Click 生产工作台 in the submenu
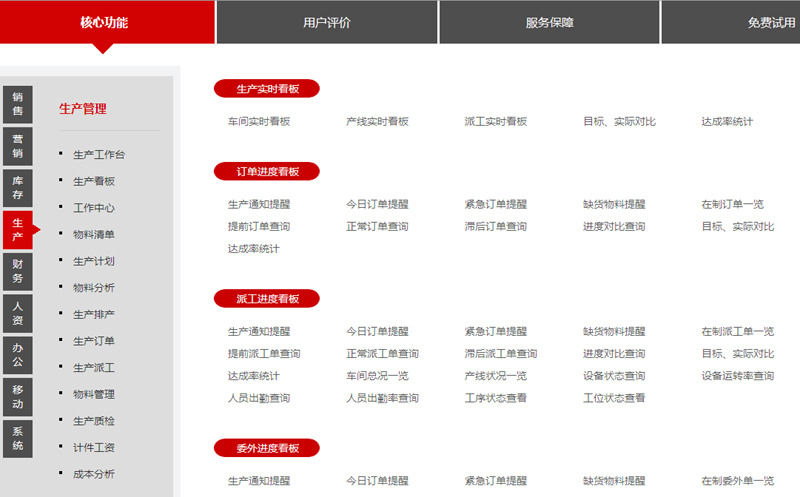800x497 pixels. point(99,155)
